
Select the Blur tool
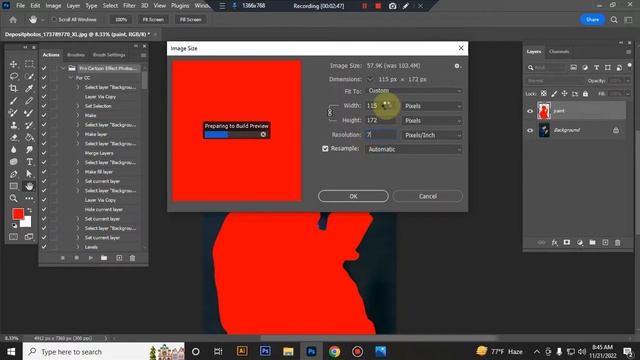[x=13, y=150]
